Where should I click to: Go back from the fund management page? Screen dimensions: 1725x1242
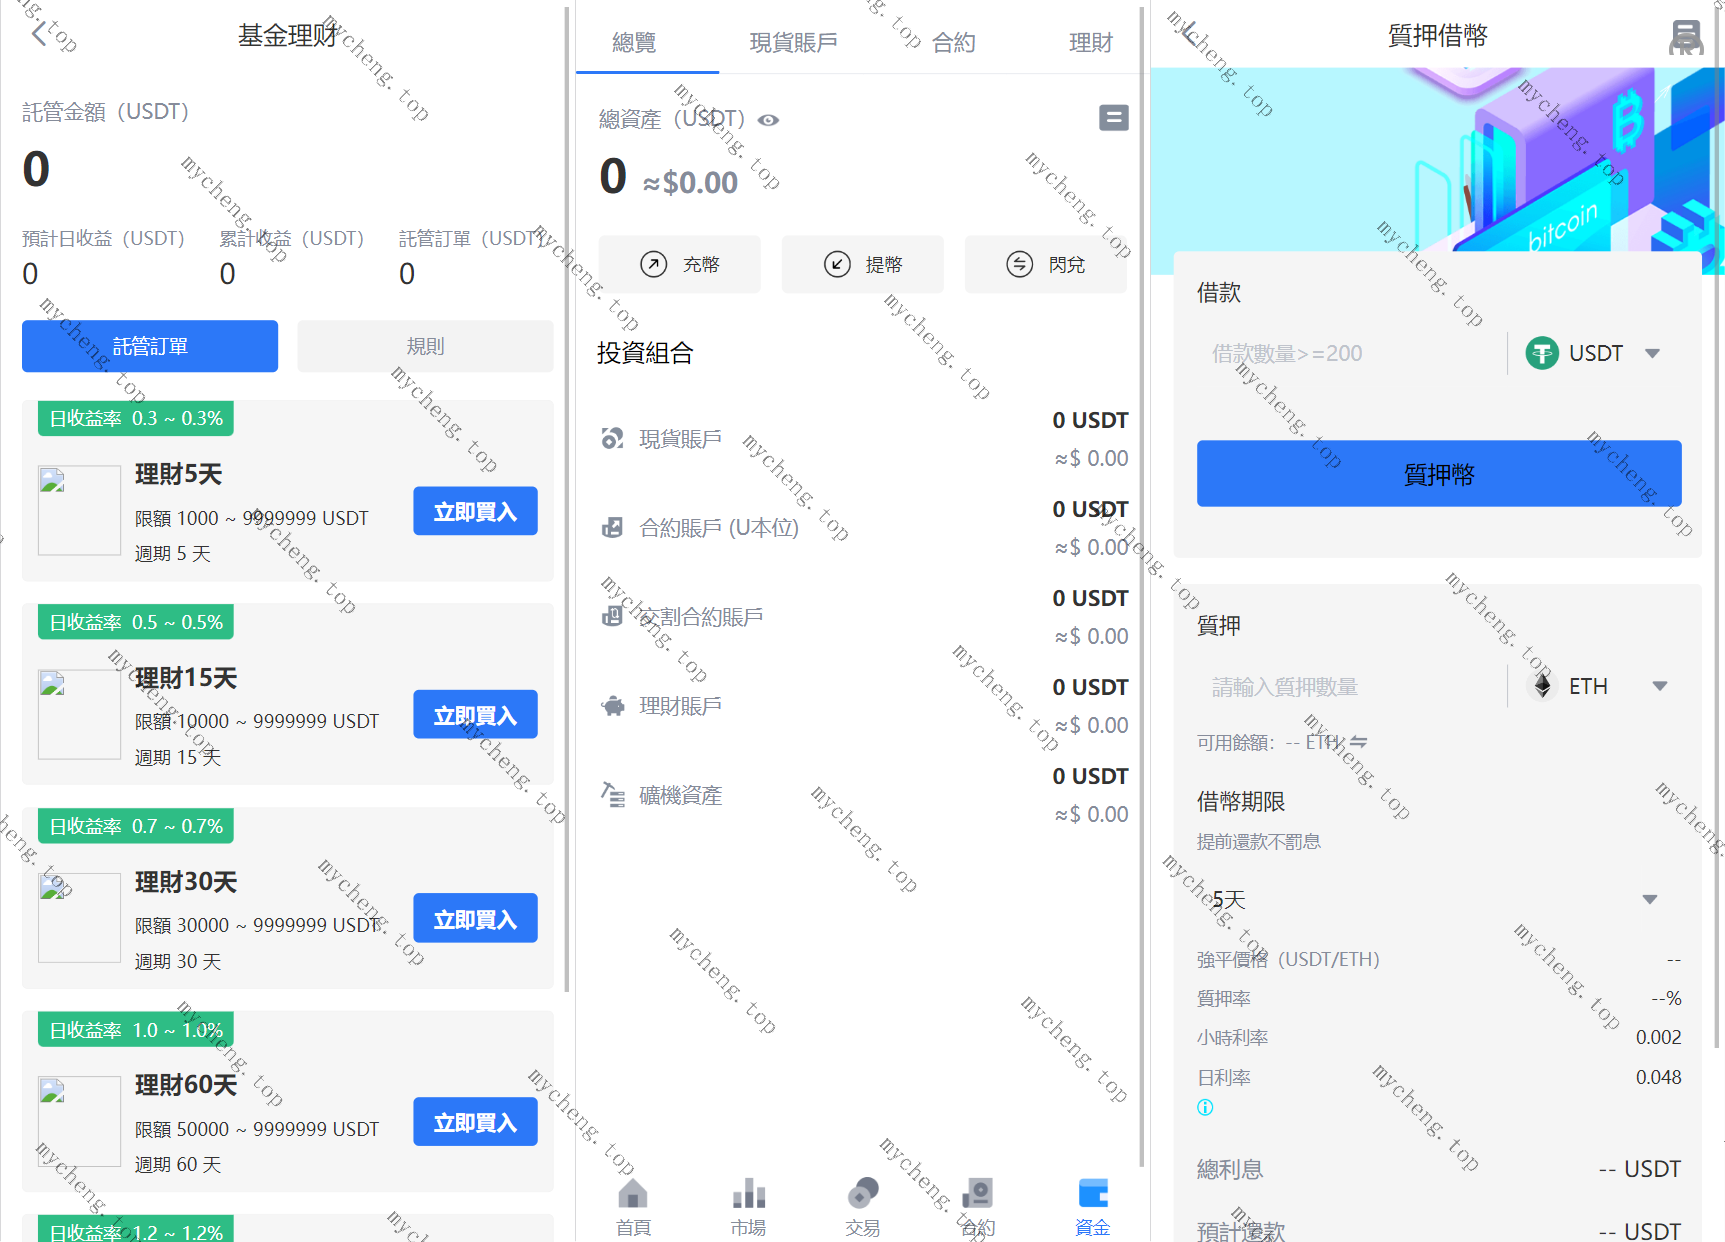(40, 35)
